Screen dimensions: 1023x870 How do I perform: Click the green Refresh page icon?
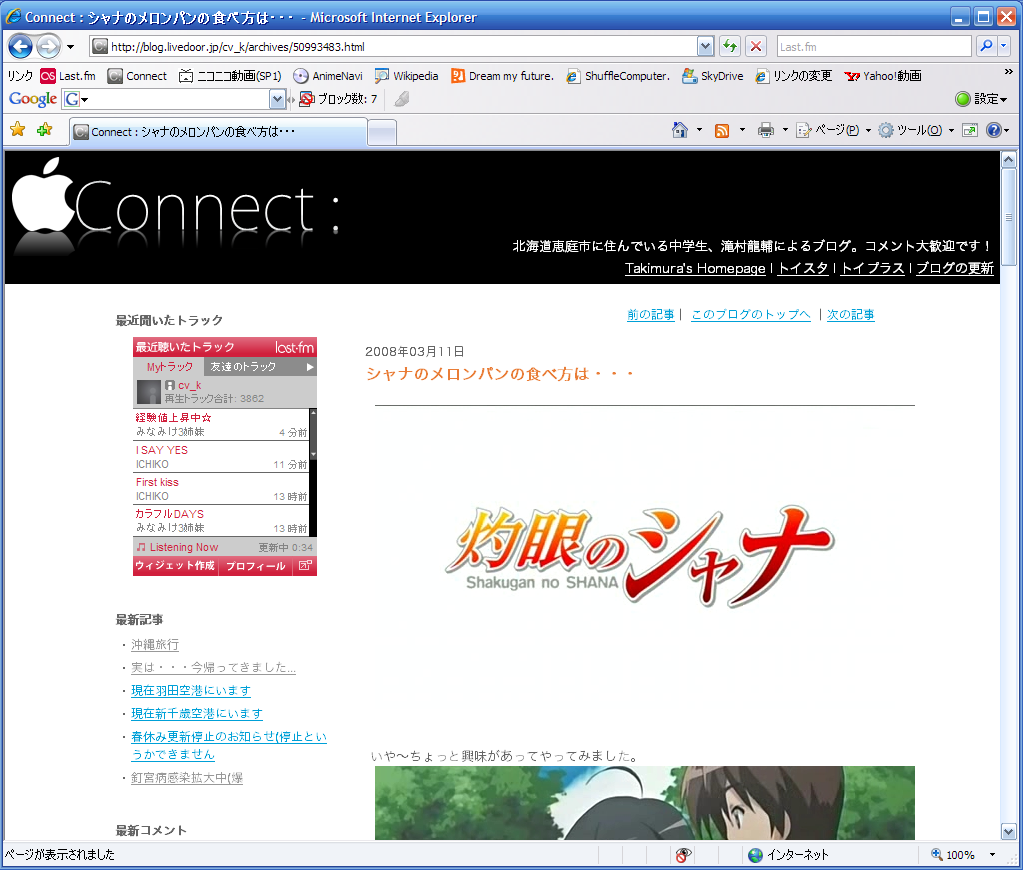(730, 46)
